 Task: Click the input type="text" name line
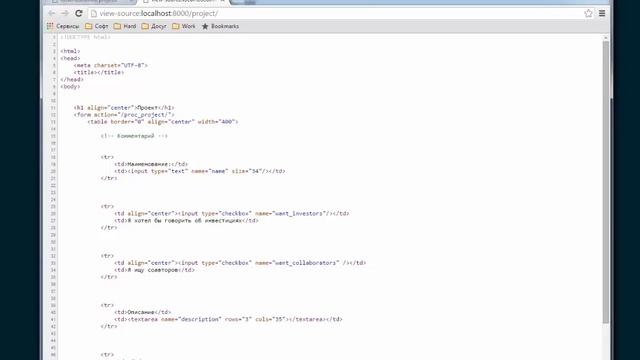[200, 171]
